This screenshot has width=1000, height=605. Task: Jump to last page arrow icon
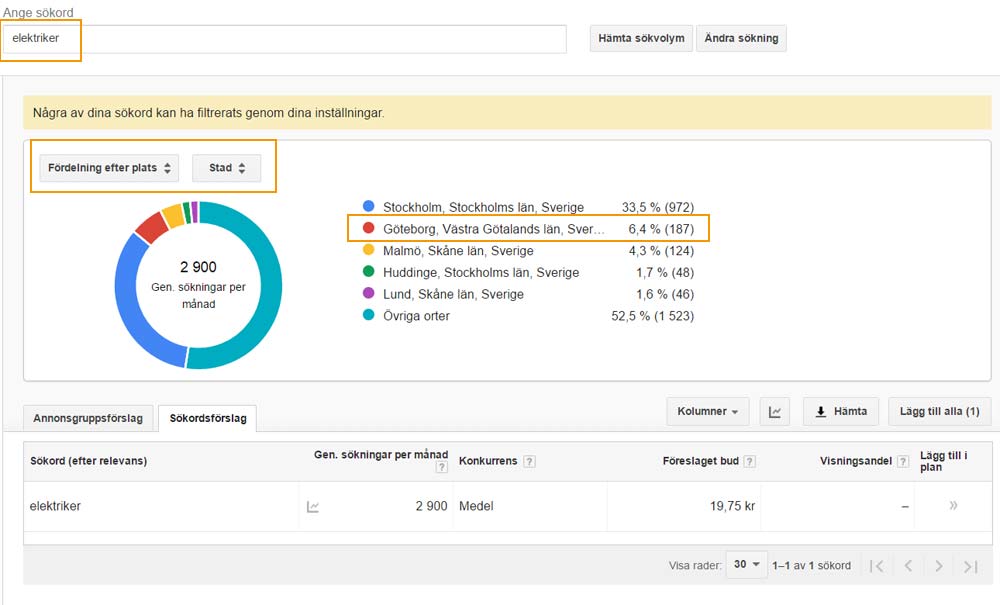[969, 566]
